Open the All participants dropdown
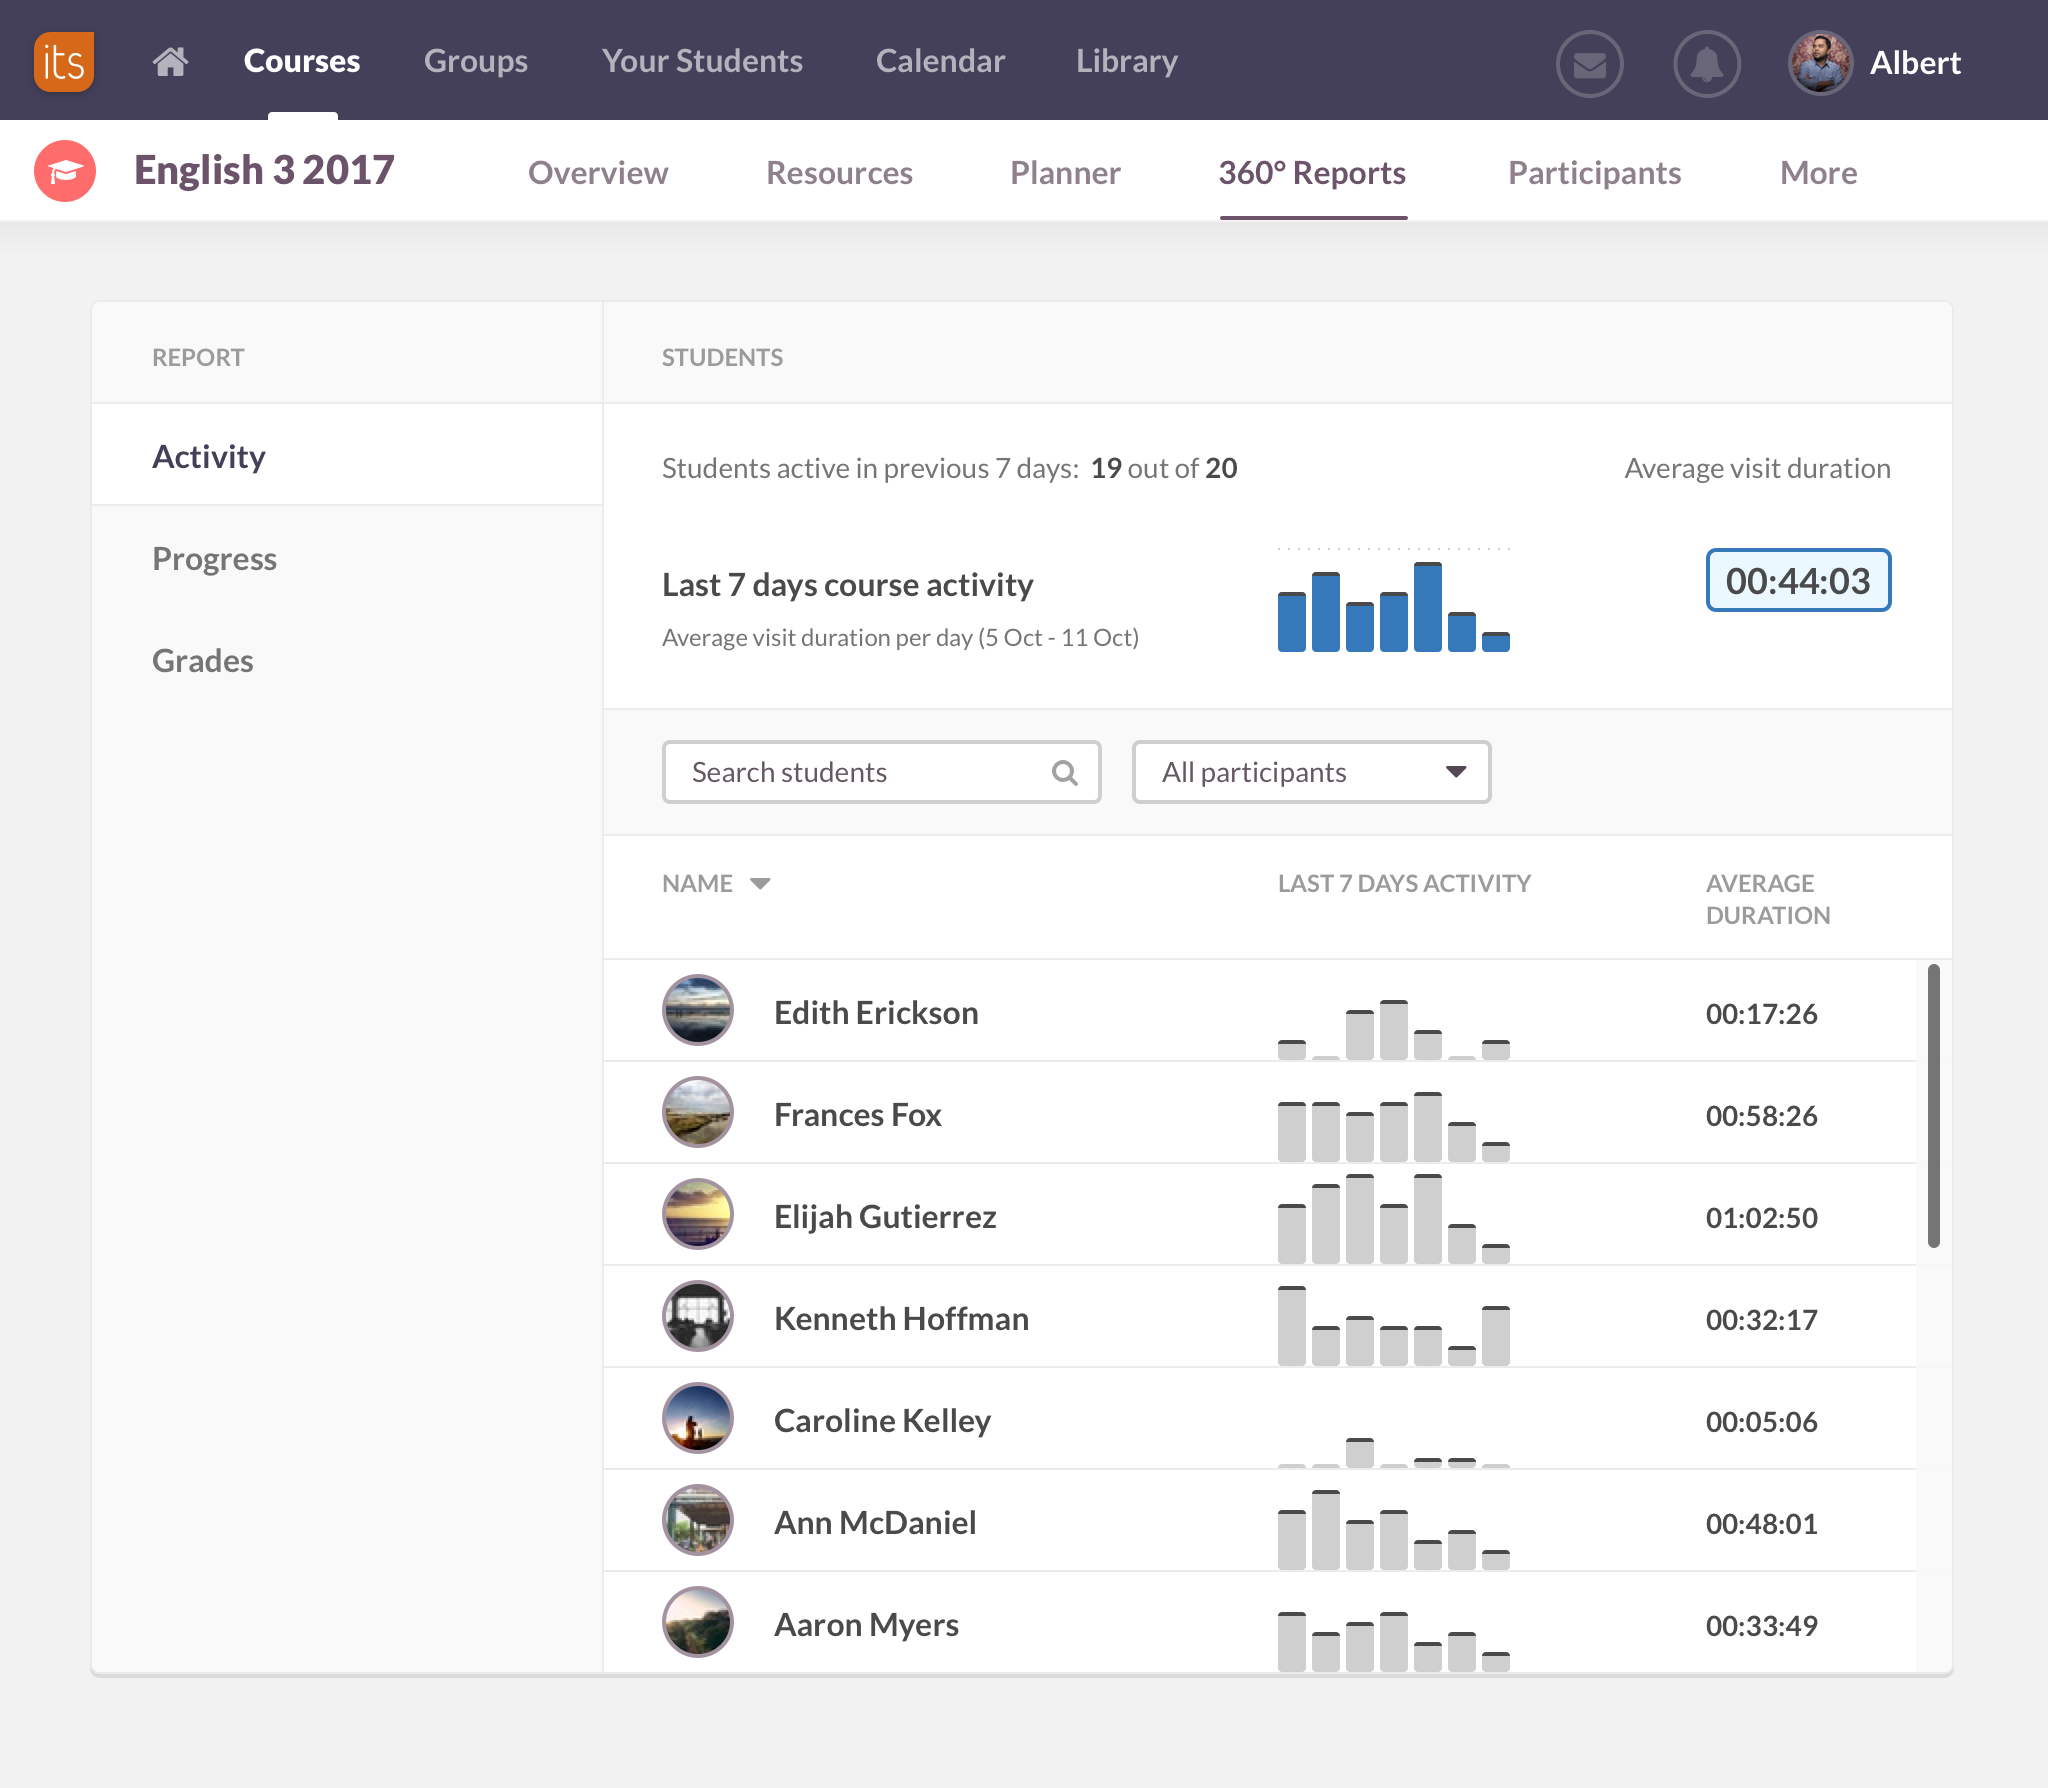 pyautogui.click(x=1311, y=772)
